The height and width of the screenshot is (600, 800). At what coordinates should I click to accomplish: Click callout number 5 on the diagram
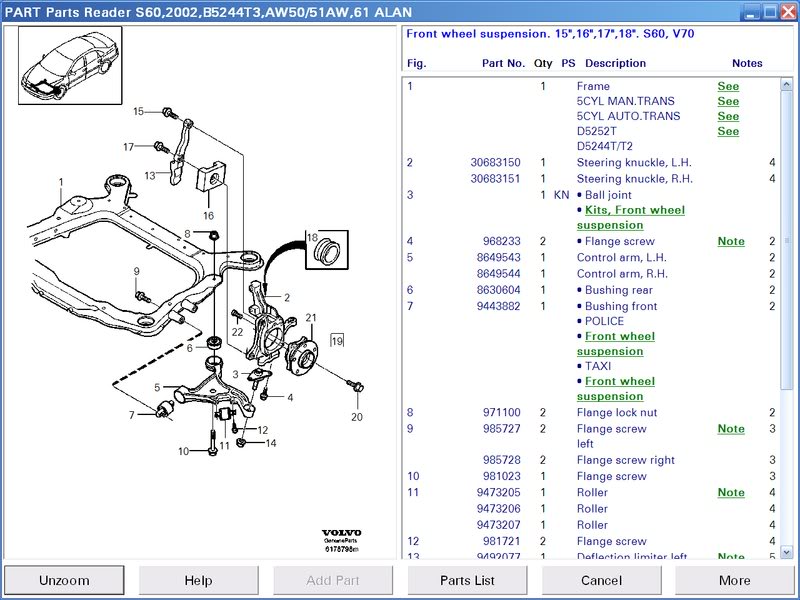(157, 387)
